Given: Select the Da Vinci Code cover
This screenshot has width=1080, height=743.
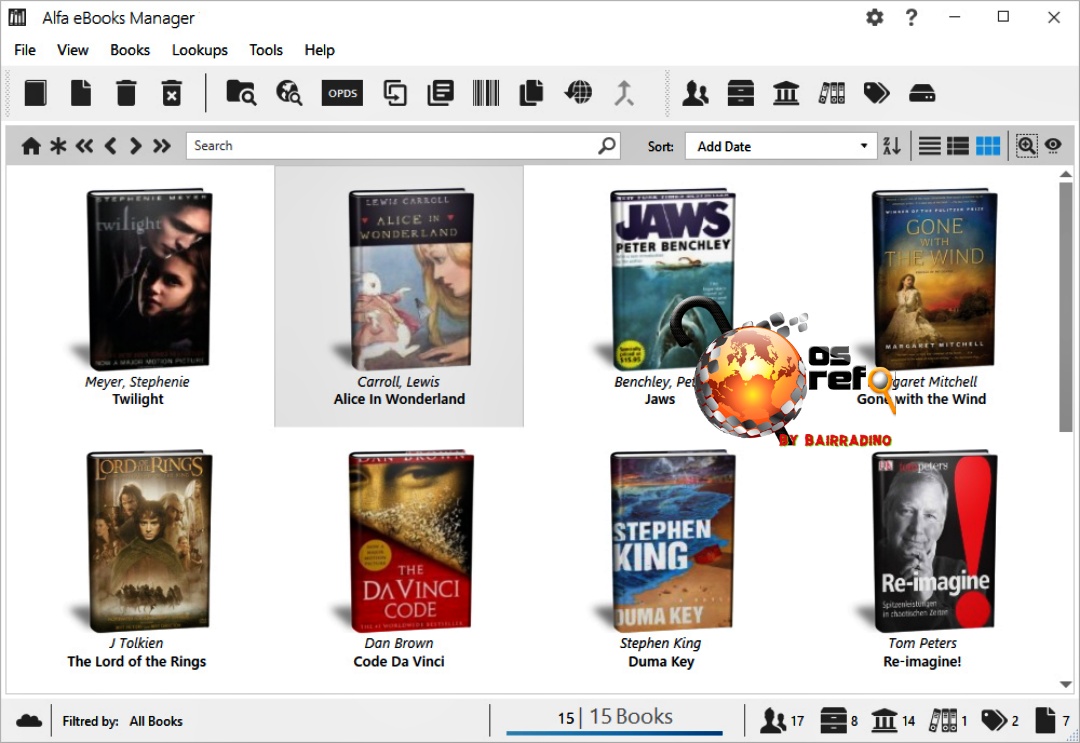Looking at the screenshot, I should tap(411, 541).
